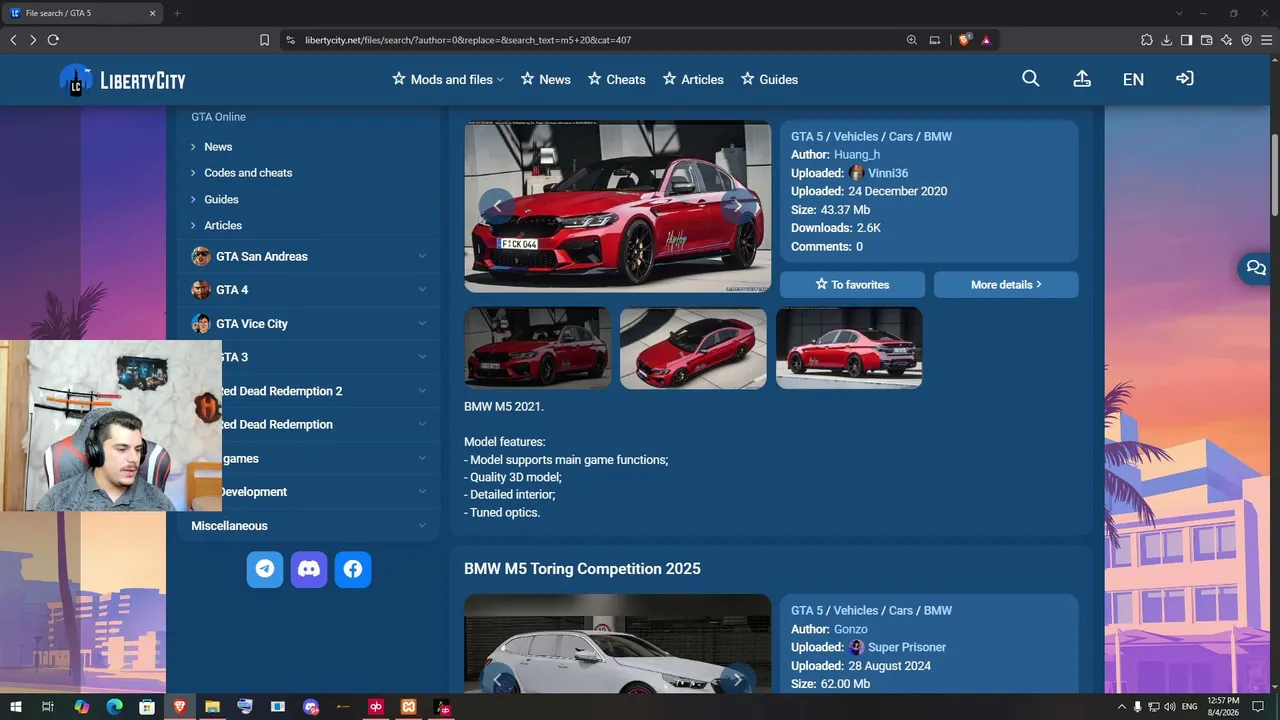The image size is (1280, 720).
Task: Open author Huang_h profile link
Action: (x=857, y=155)
